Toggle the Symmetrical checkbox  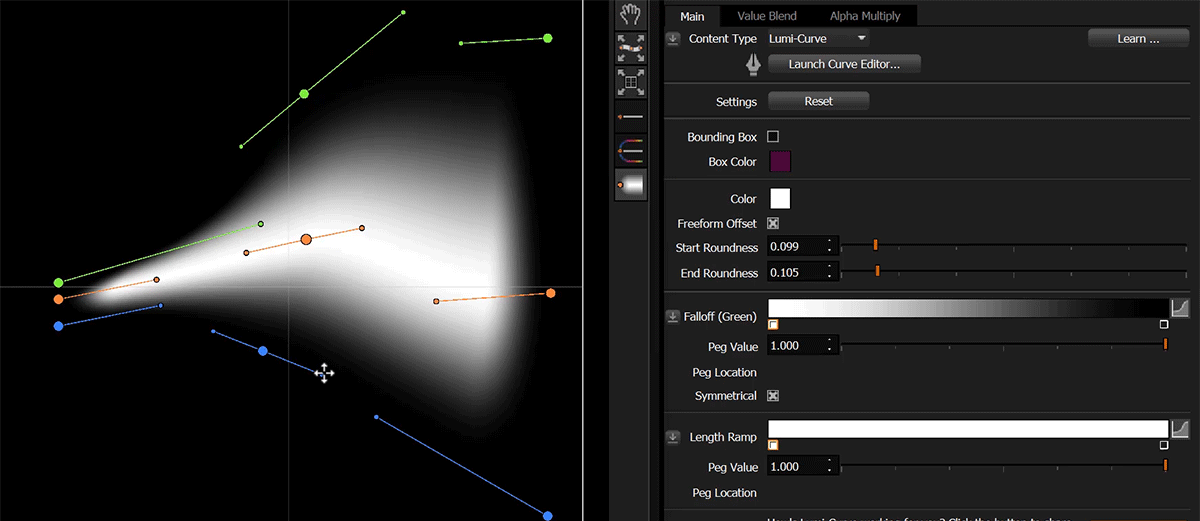[x=773, y=396]
